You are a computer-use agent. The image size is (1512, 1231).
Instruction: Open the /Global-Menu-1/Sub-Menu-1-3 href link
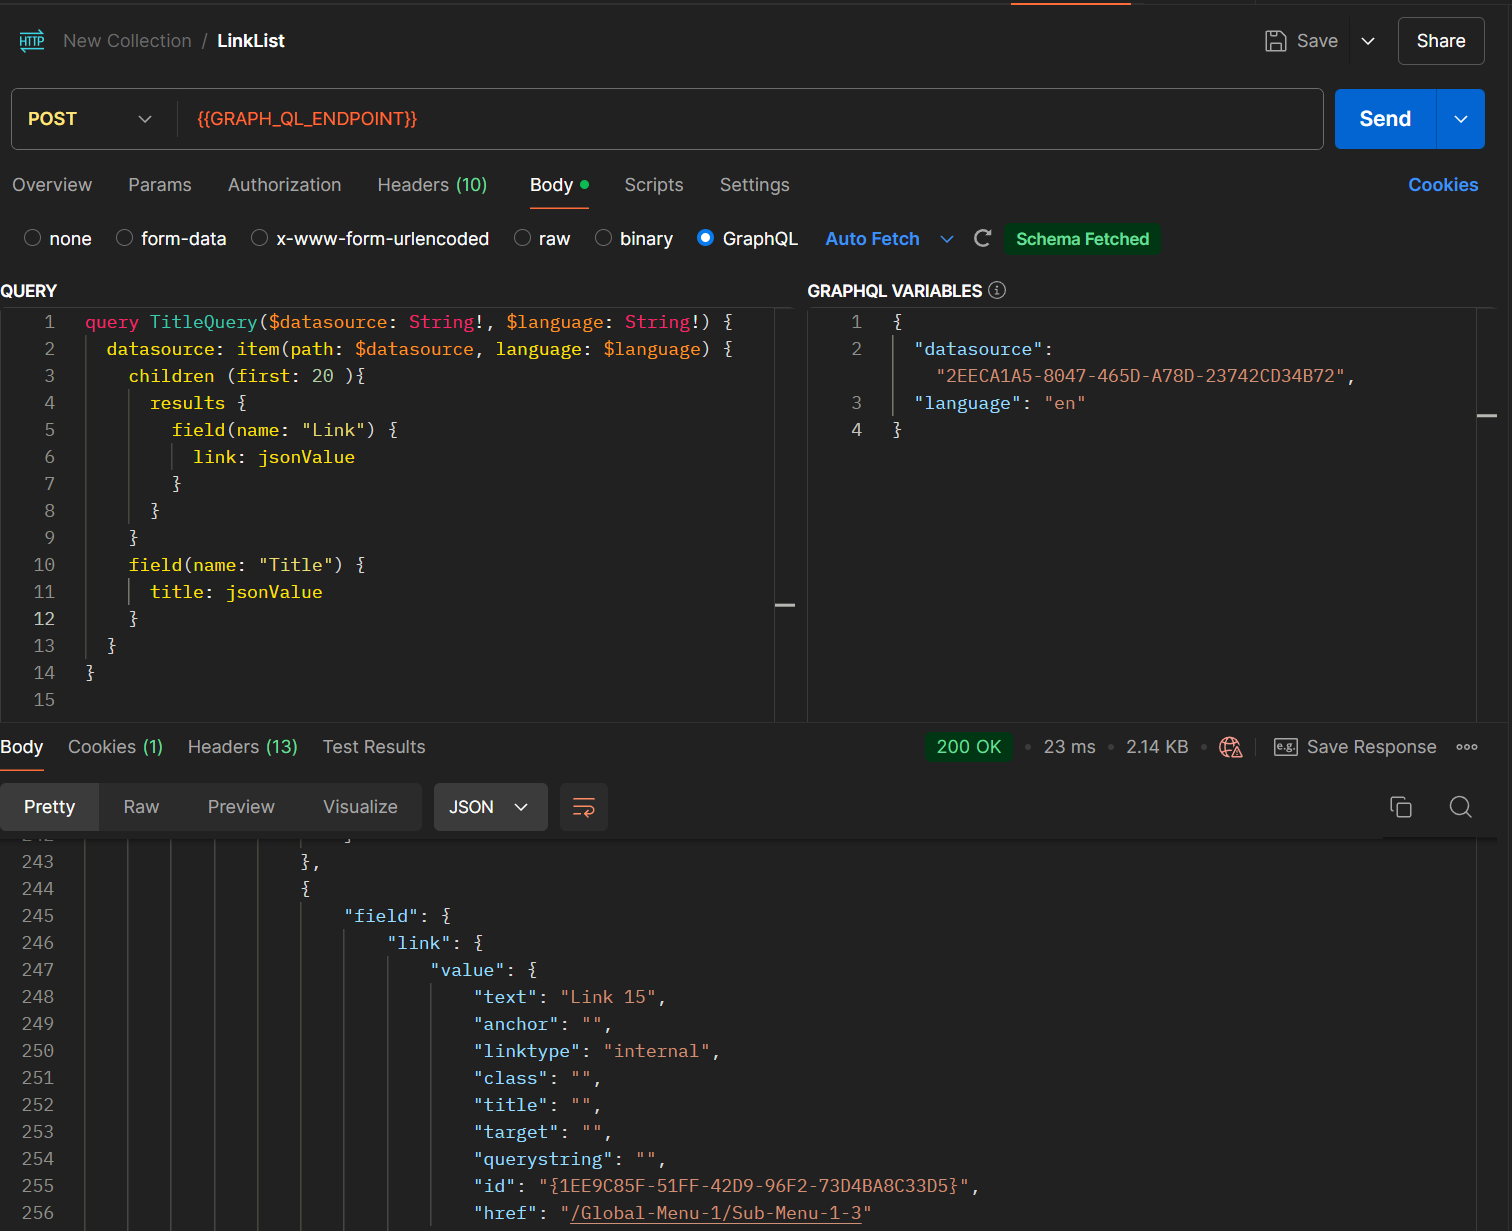click(x=716, y=1213)
